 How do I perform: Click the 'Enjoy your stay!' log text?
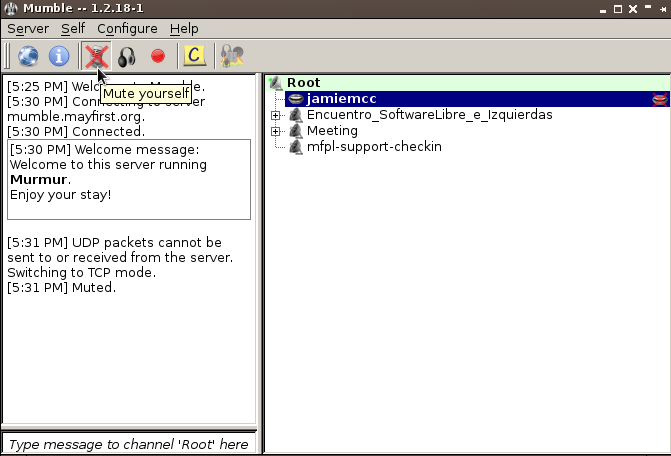coord(60,195)
